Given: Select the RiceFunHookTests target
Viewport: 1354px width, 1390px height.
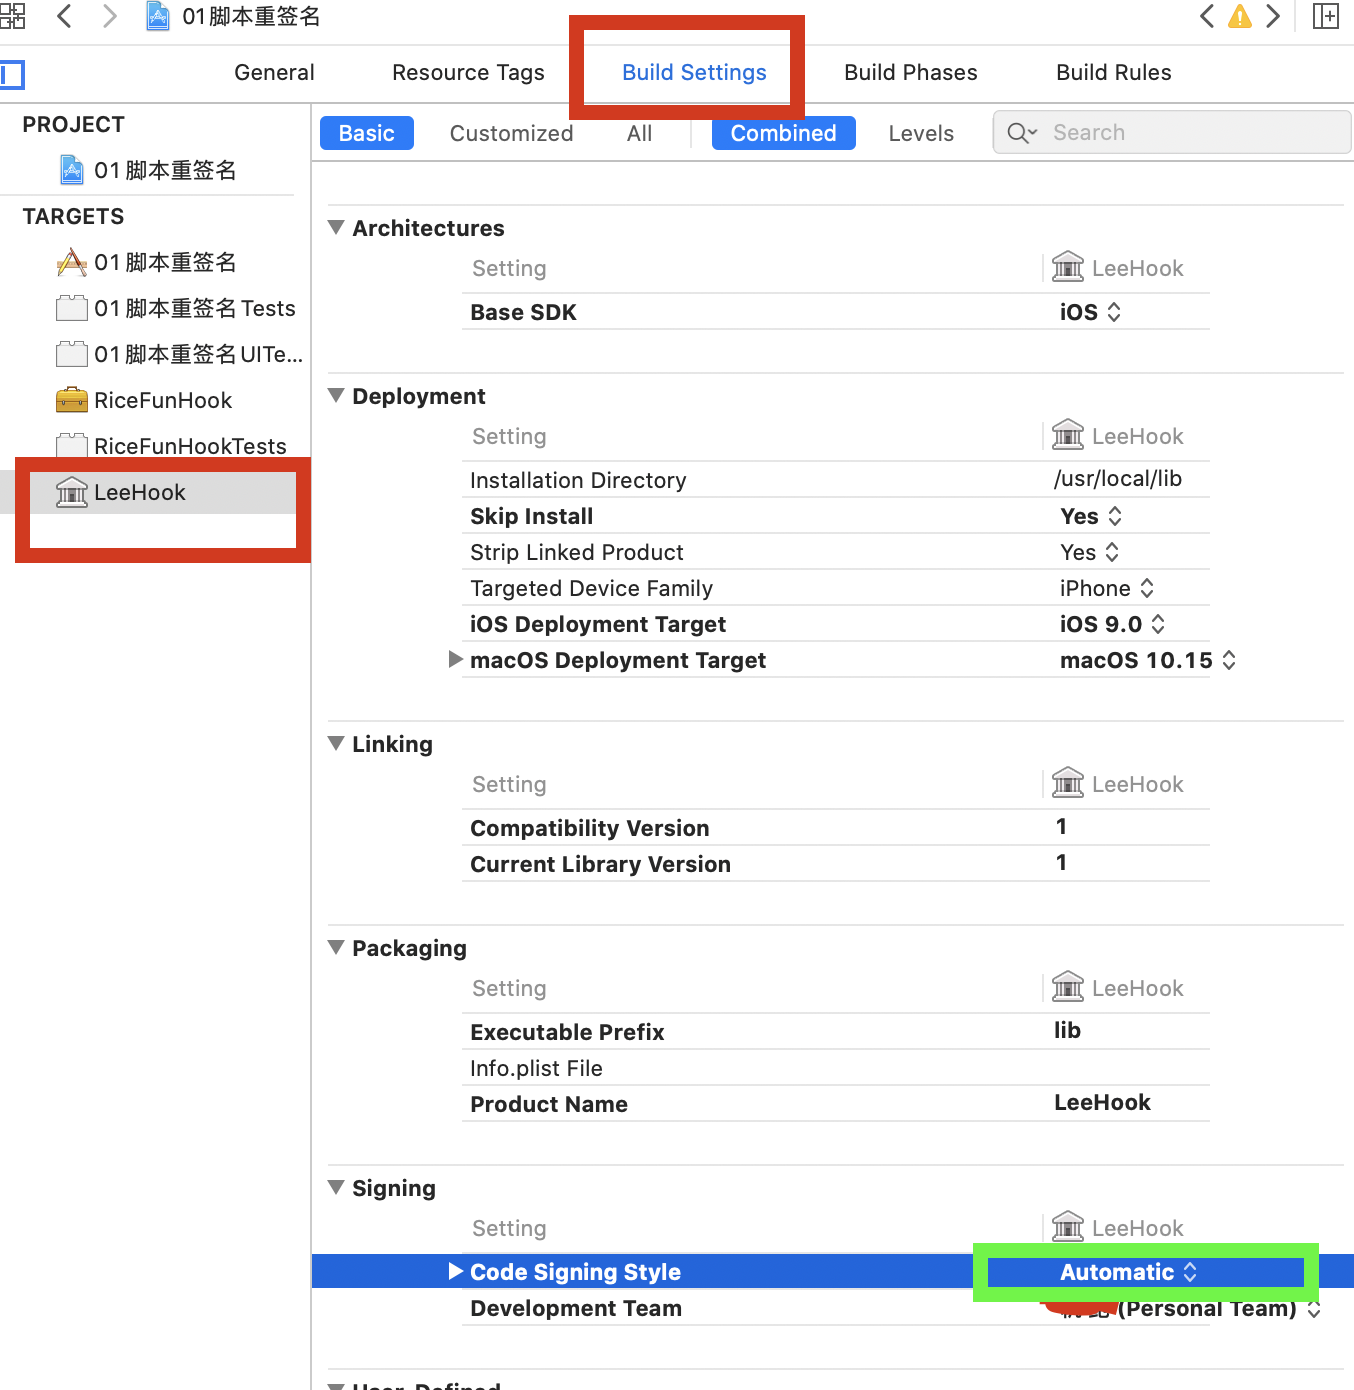Looking at the screenshot, I should [x=172, y=446].
